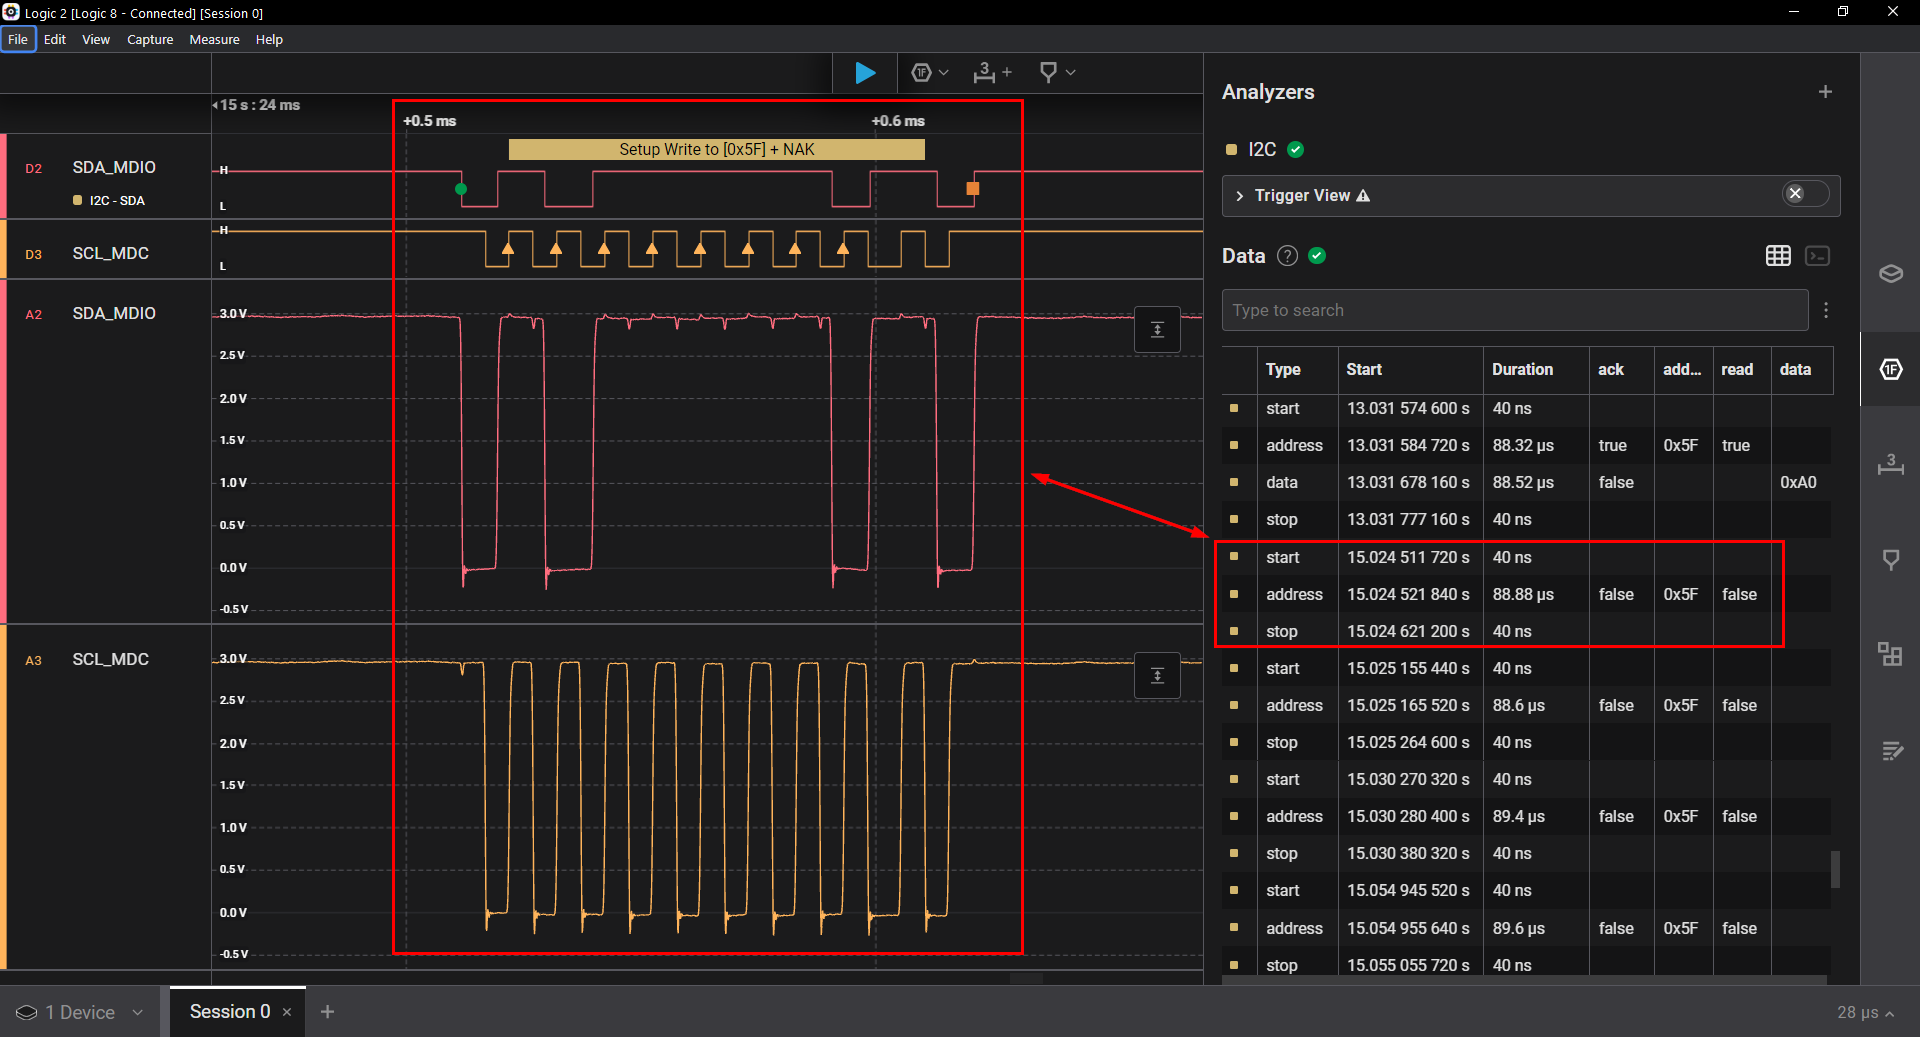Viewport: 1920px width, 1037px height.
Task: Open the Measure menu
Action: tap(214, 40)
